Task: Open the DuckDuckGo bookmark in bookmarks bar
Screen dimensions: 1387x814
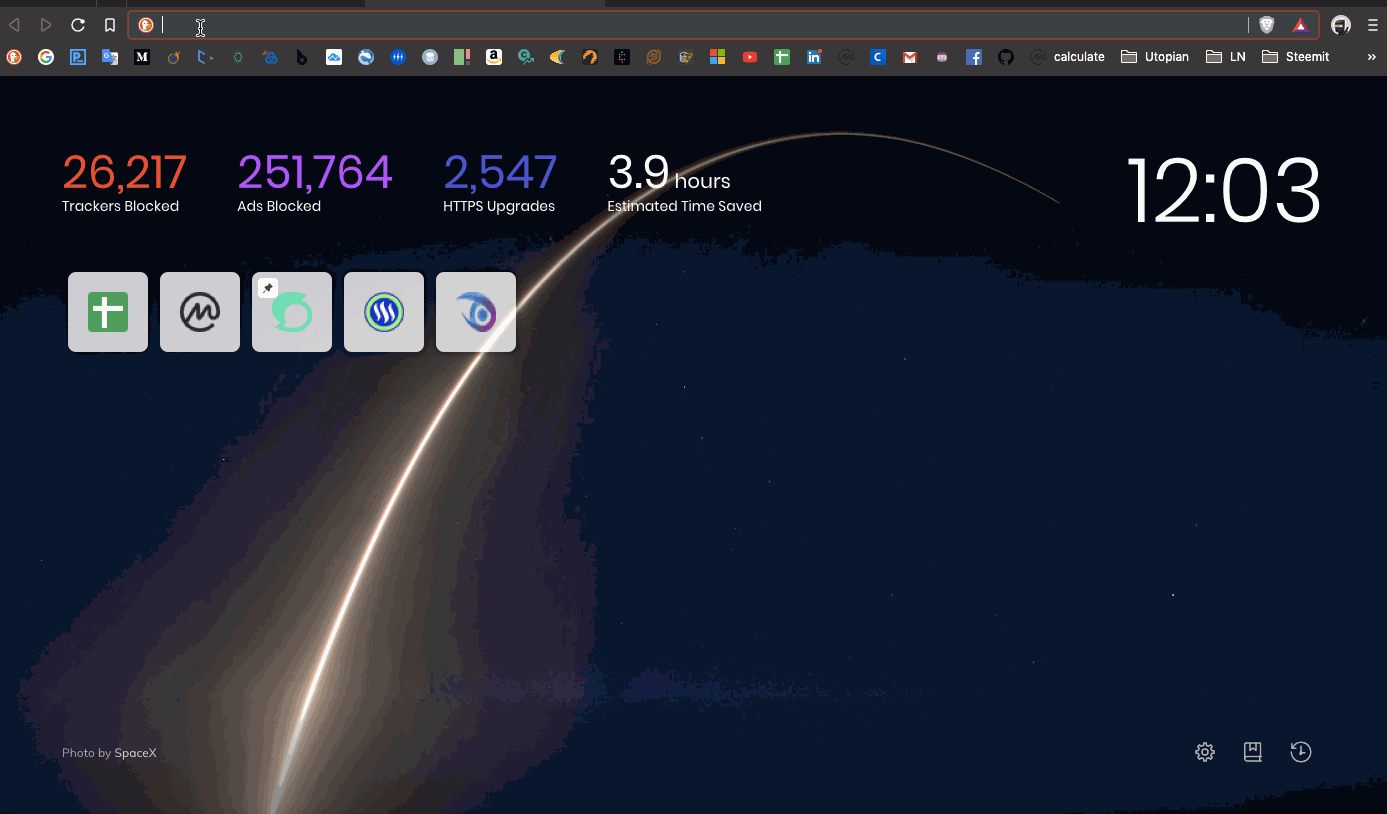Action: coord(14,57)
